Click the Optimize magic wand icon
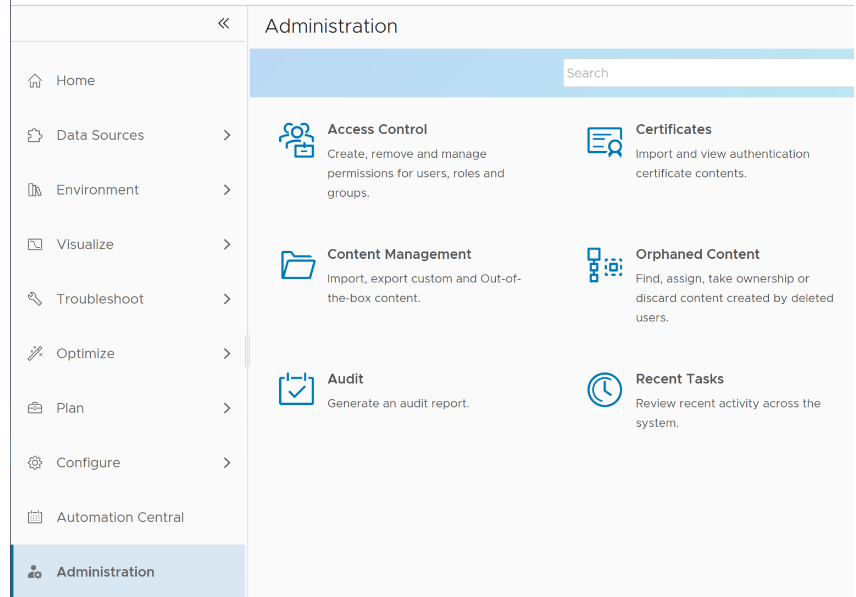Image resolution: width=856 pixels, height=597 pixels. pos(35,354)
